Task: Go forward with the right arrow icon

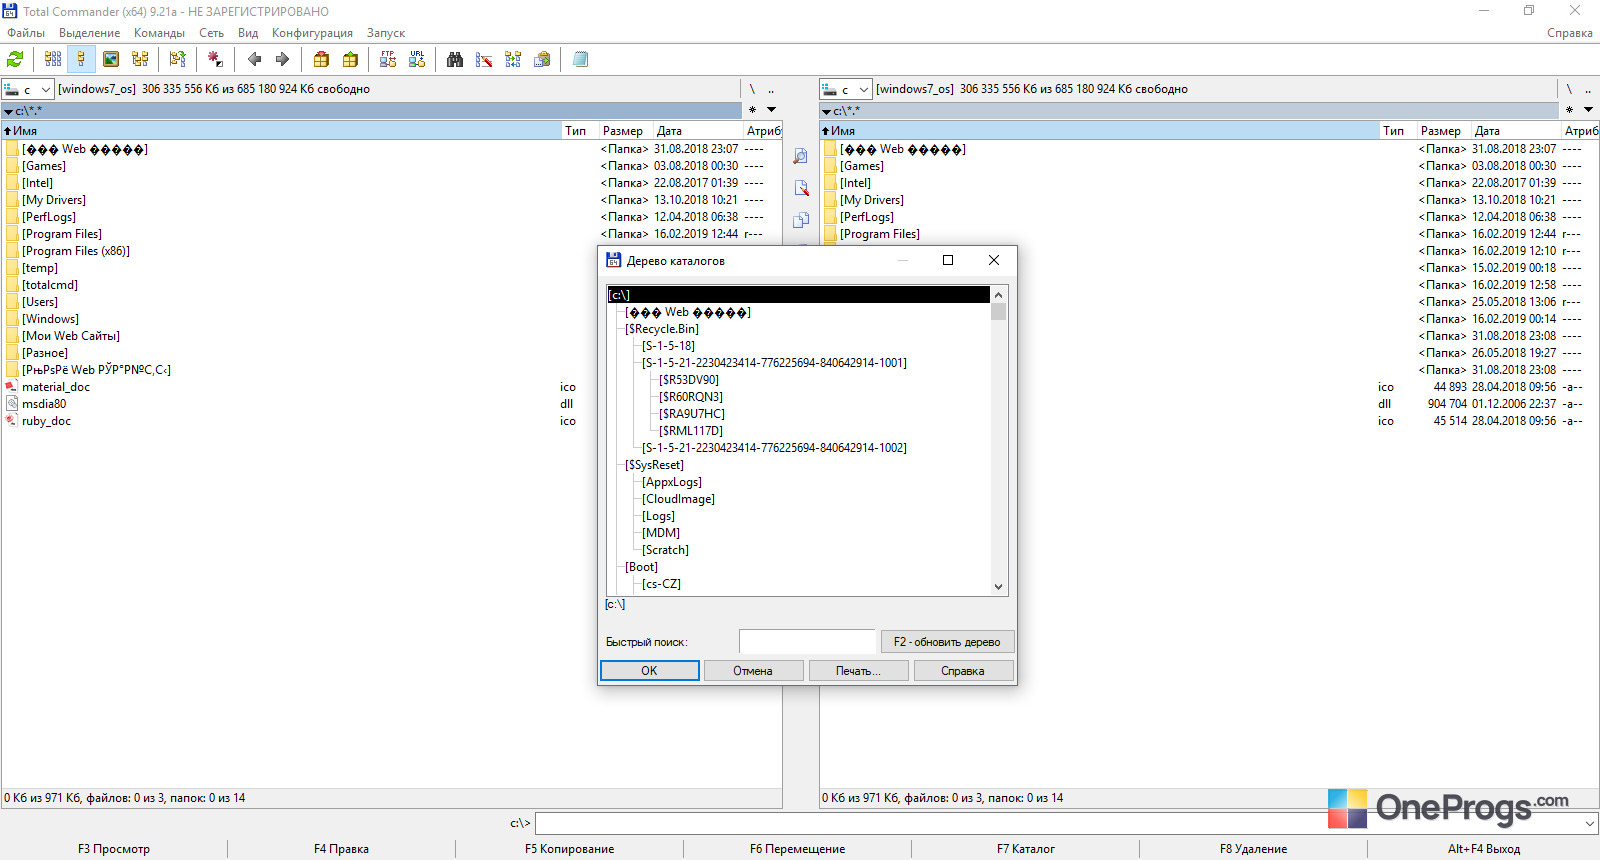Action: [x=283, y=59]
